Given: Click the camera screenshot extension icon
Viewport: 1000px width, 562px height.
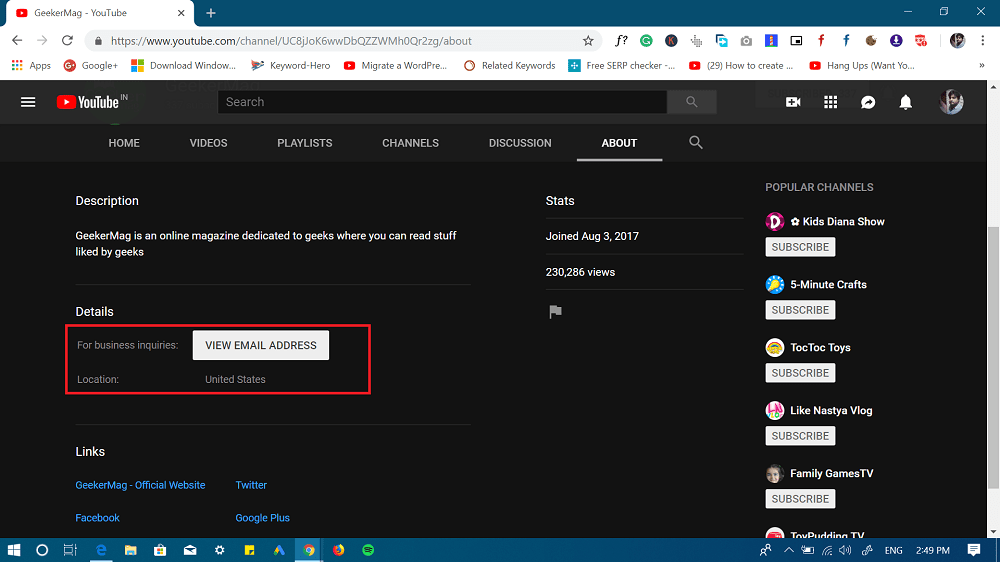Looking at the screenshot, I should (746, 41).
